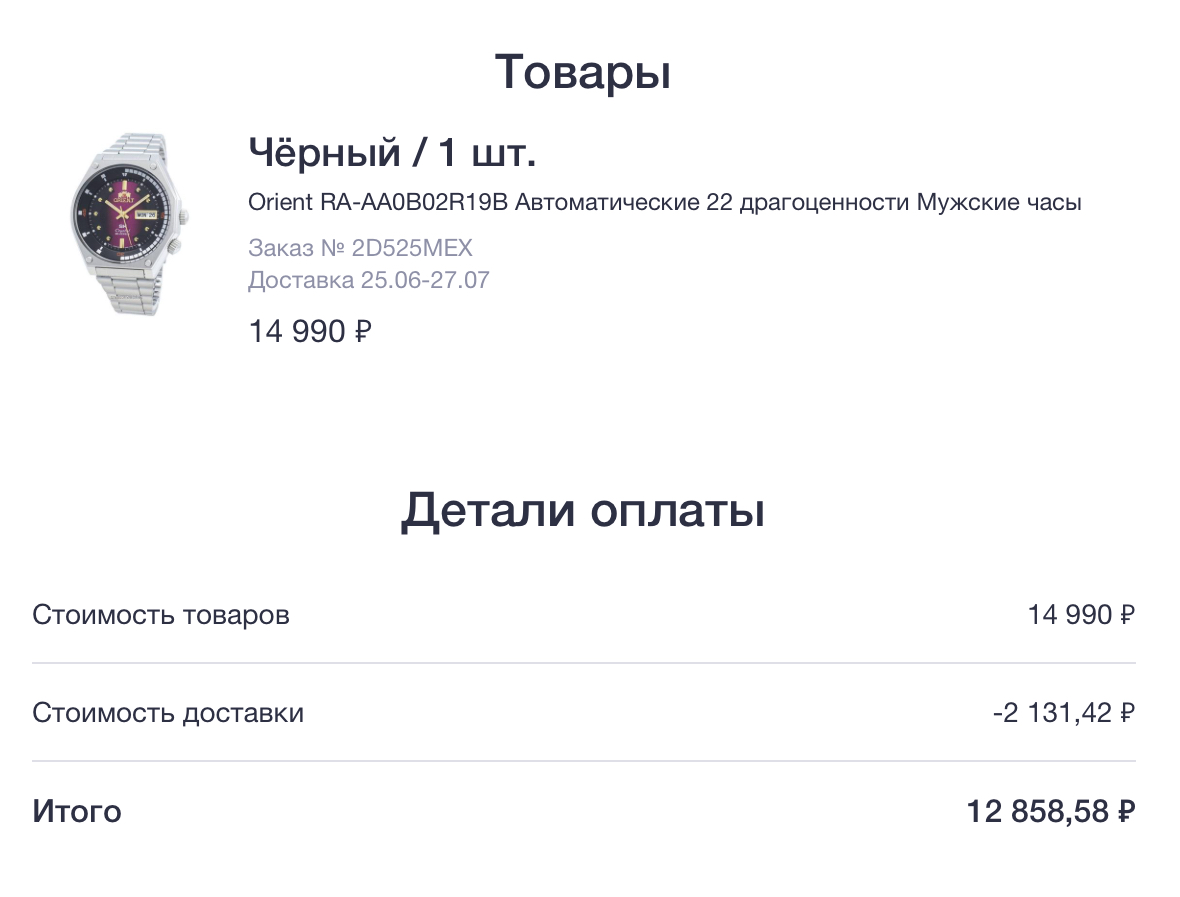Click the divider line below "Стоимость товаров"
Image resolution: width=1180 pixels, height=897 pixels.
[583, 663]
